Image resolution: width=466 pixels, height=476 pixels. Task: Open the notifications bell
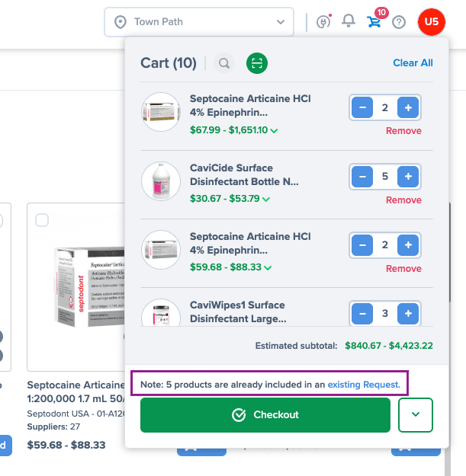point(348,21)
